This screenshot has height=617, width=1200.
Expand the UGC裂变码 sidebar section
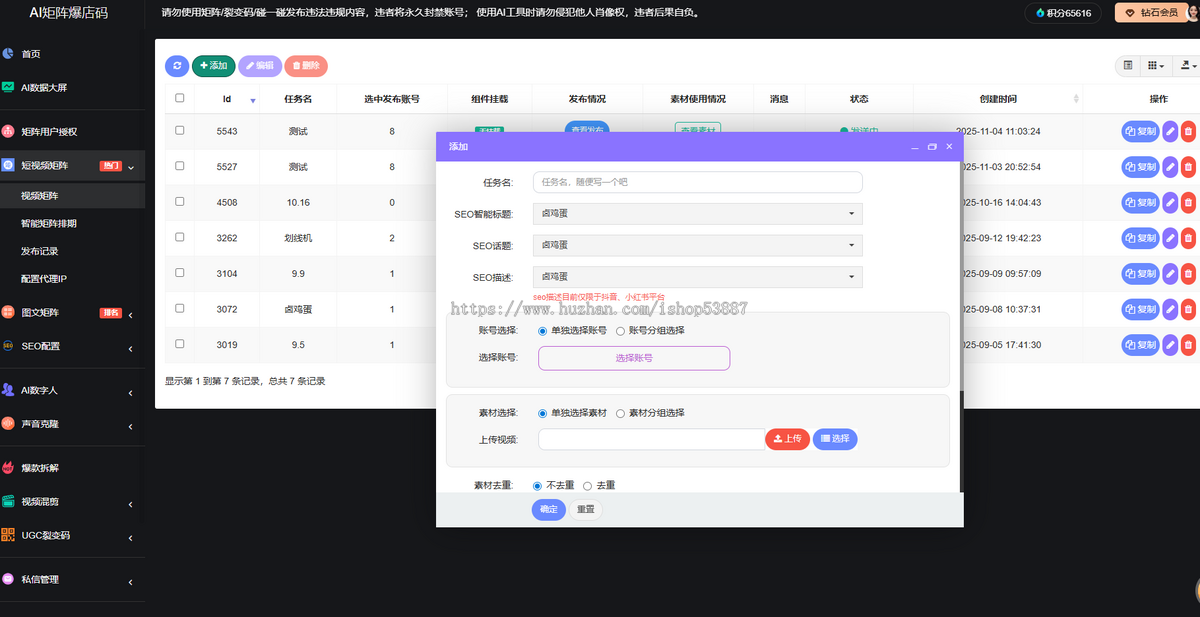coord(72,535)
